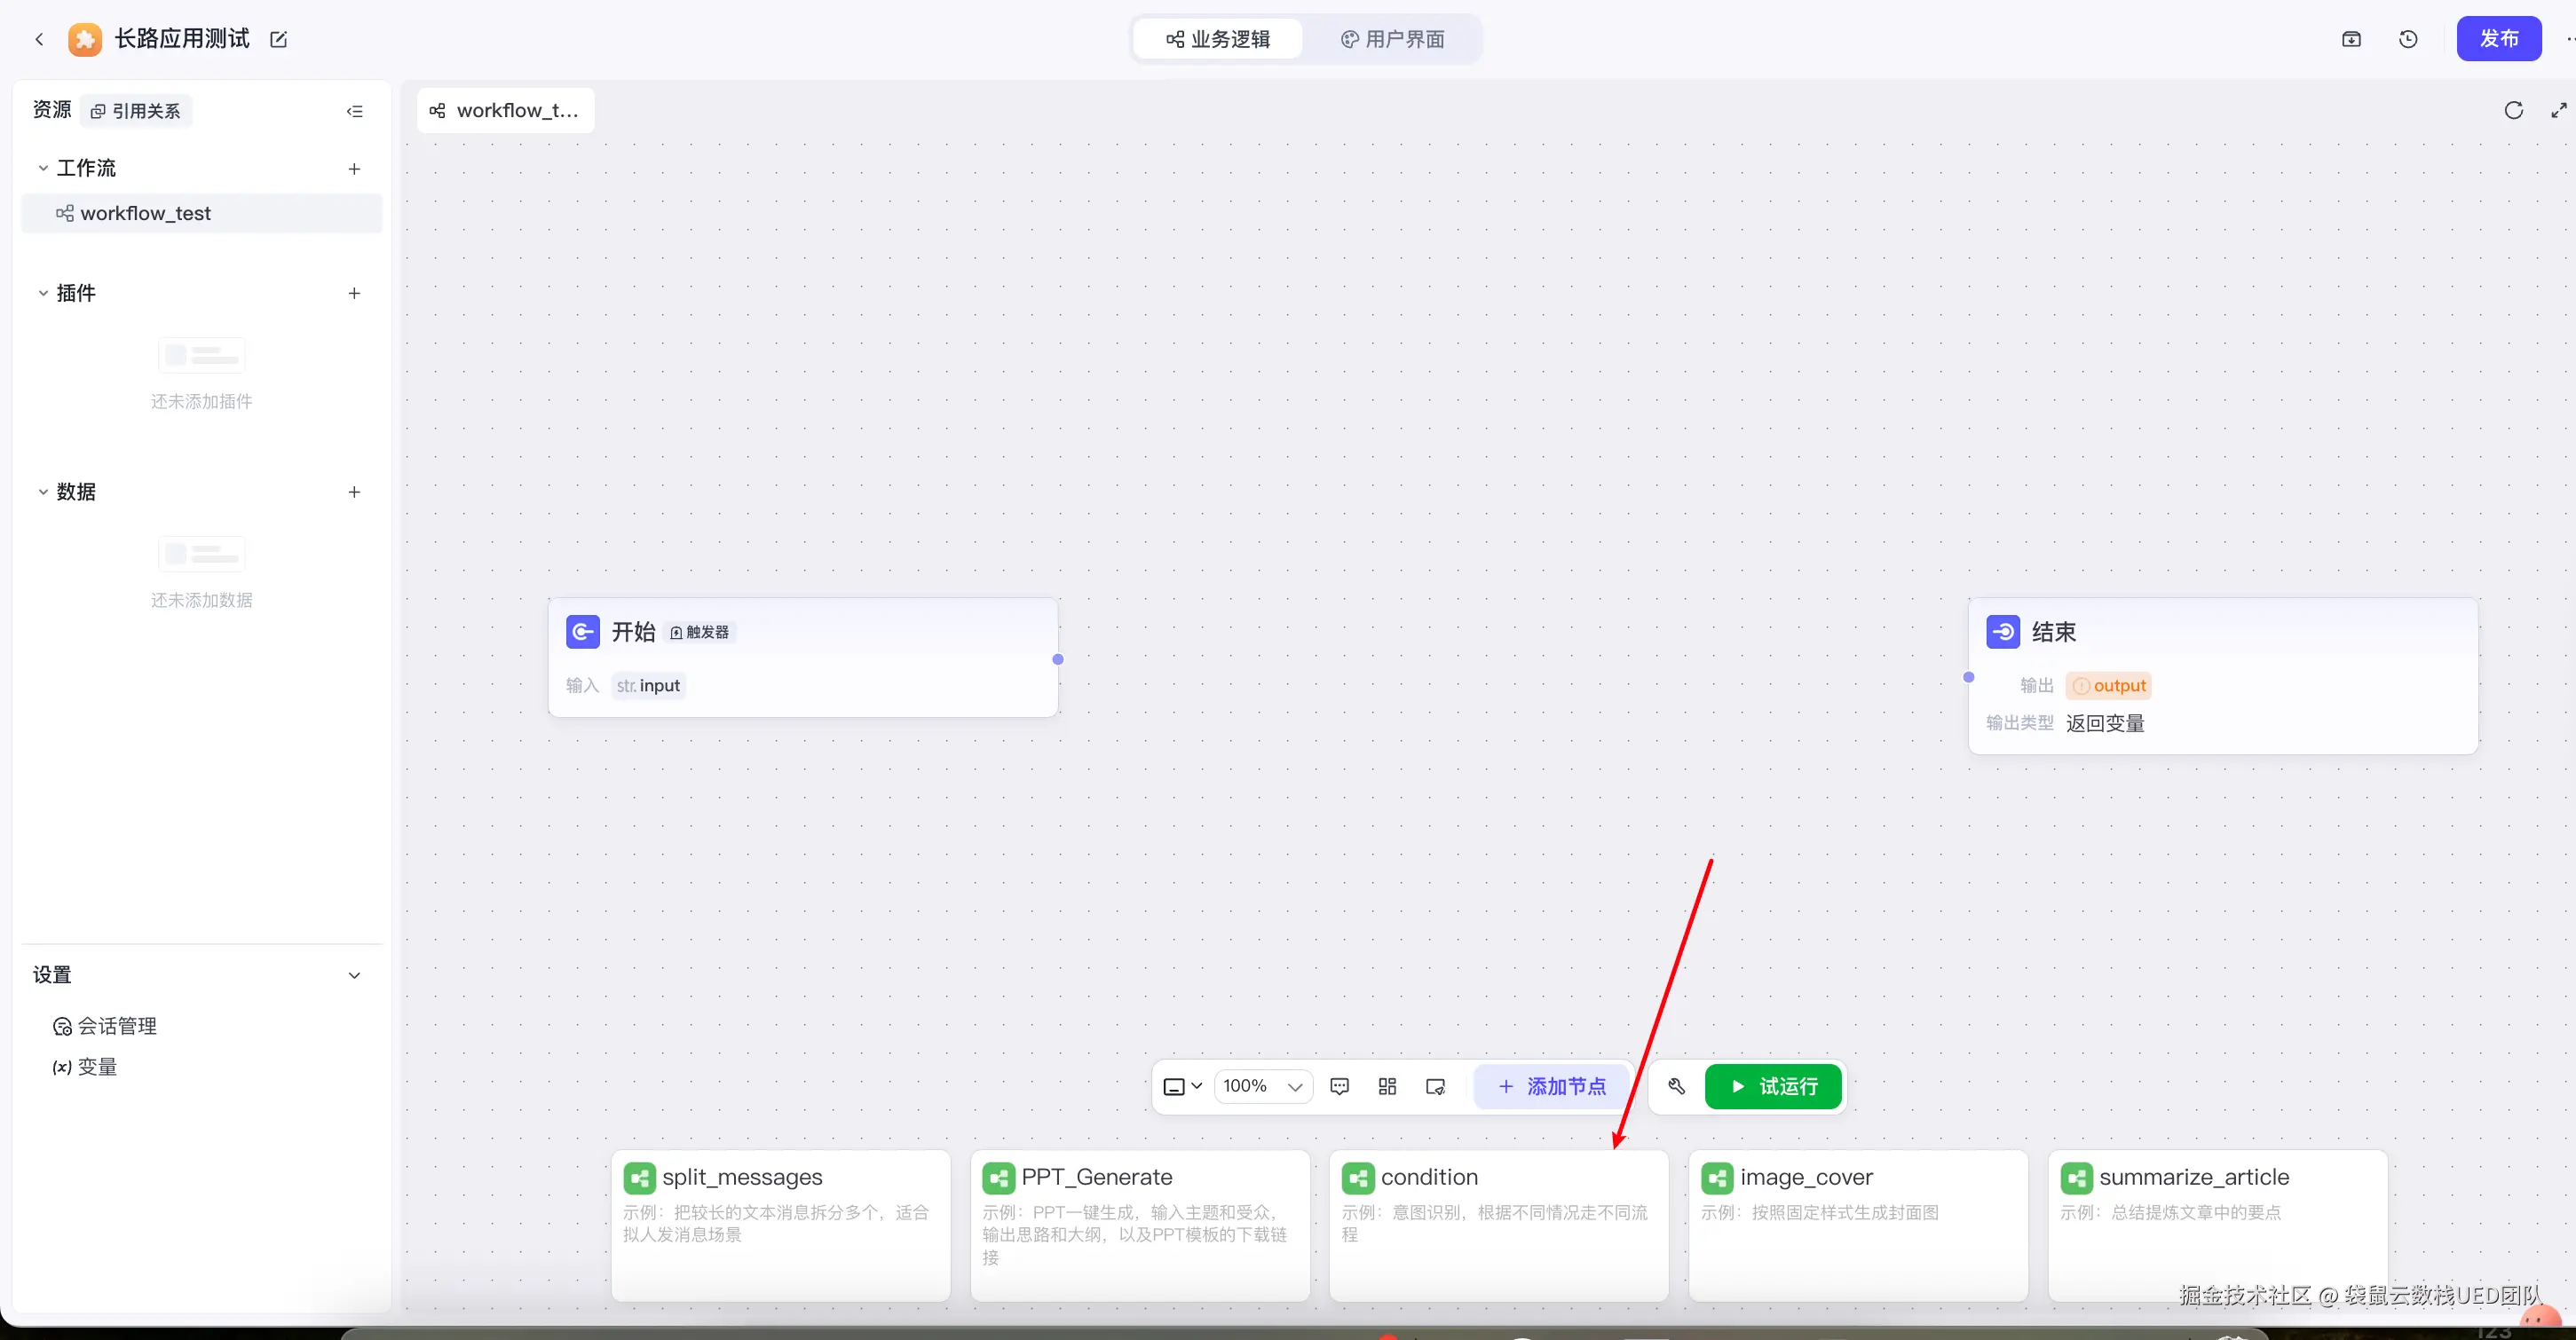Open the 100% zoom level dropdown
This screenshot has width=2576, height=1340.
pos(1263,1086)
